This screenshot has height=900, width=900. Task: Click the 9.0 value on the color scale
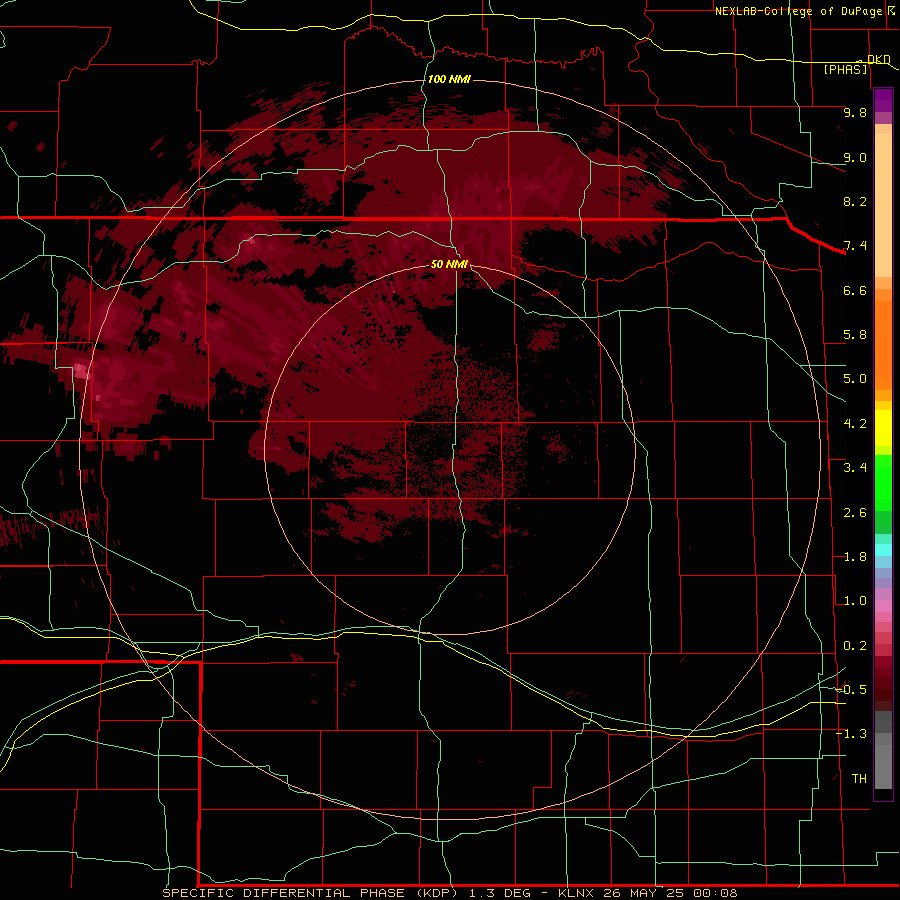pos(855,157)
